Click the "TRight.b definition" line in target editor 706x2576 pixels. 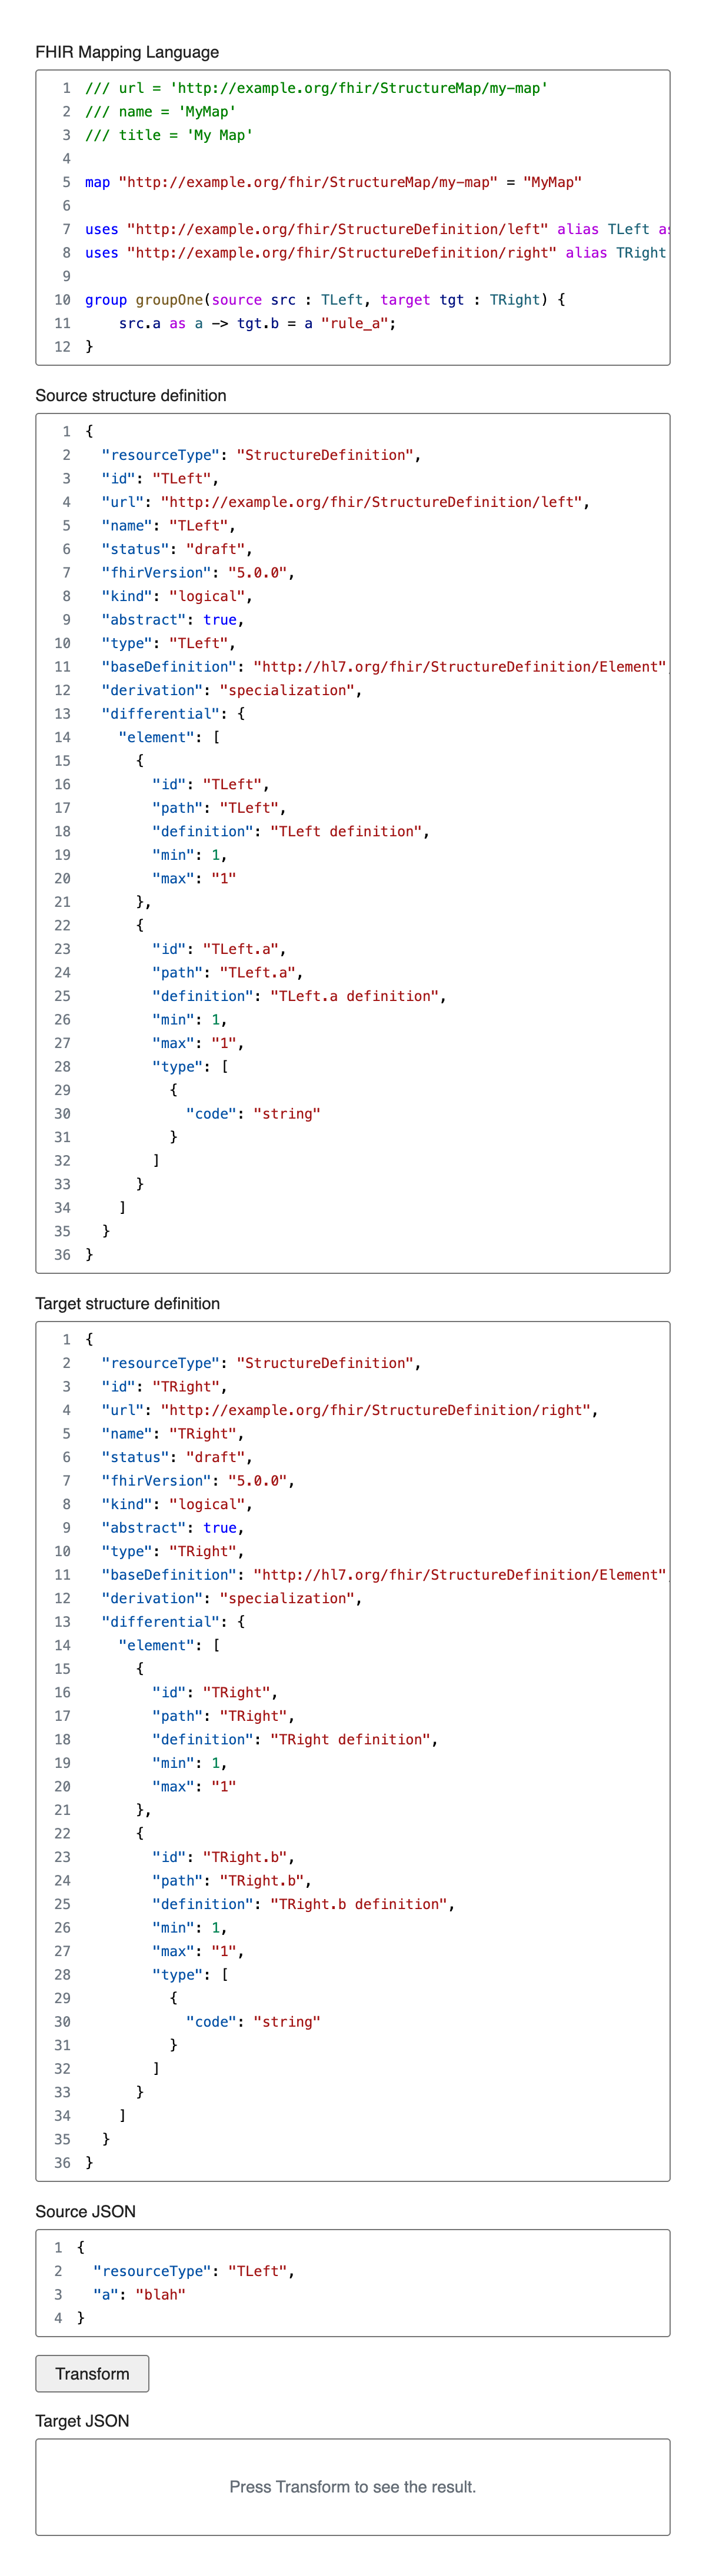click(302, 1904)
